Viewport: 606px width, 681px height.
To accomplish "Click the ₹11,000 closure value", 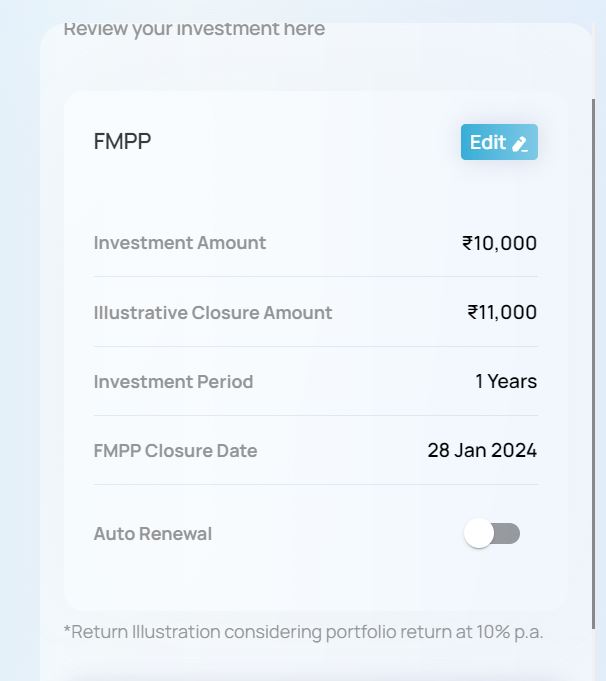I will tap(502, 312).
